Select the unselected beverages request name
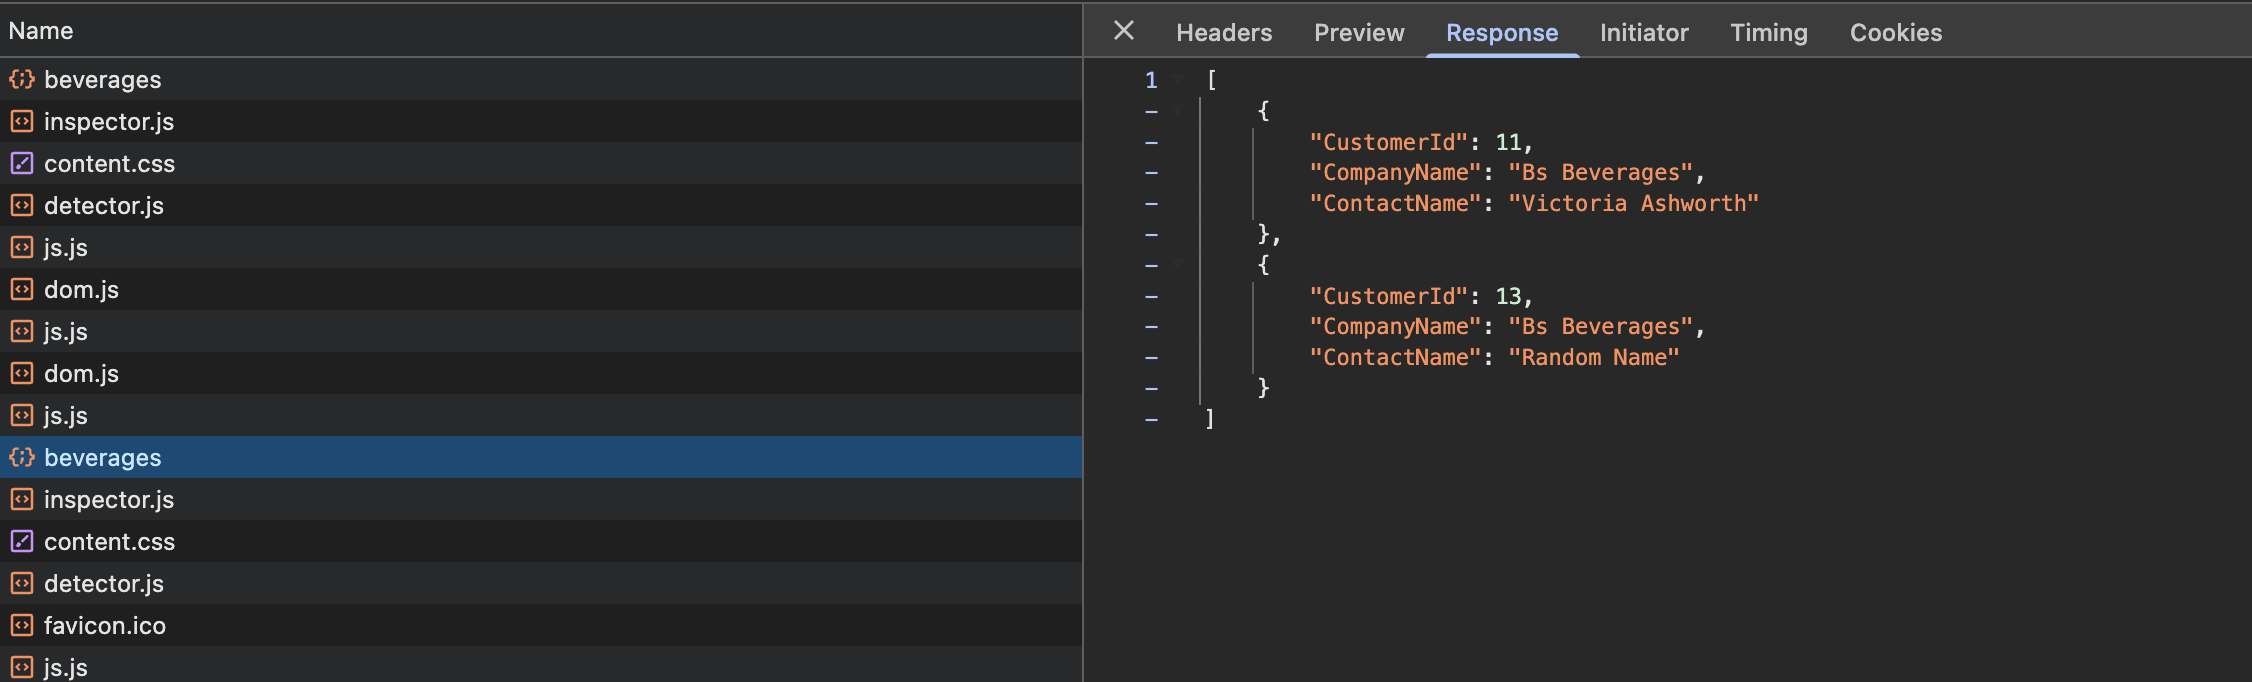The width and height of the screenshot is (2252, 682). pos(103,79)
